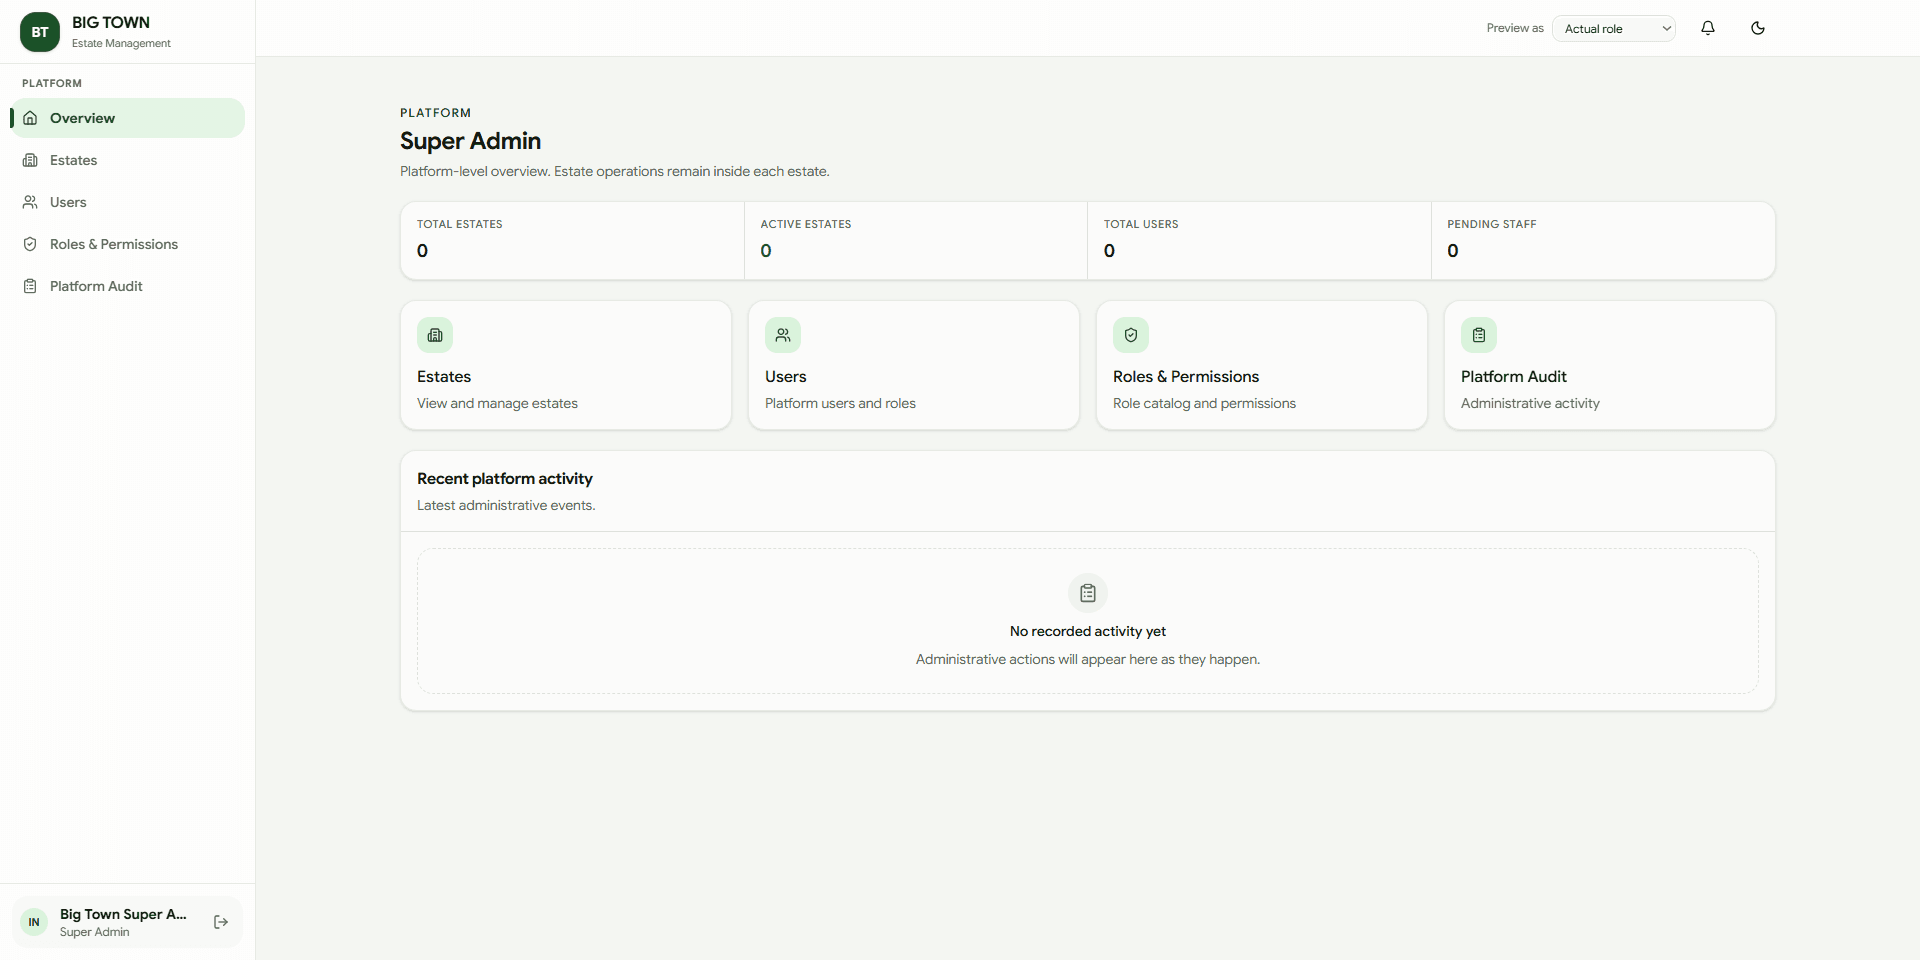
Task: Open Roles & Permissions in the sidebar
Action: pos(128,244)
